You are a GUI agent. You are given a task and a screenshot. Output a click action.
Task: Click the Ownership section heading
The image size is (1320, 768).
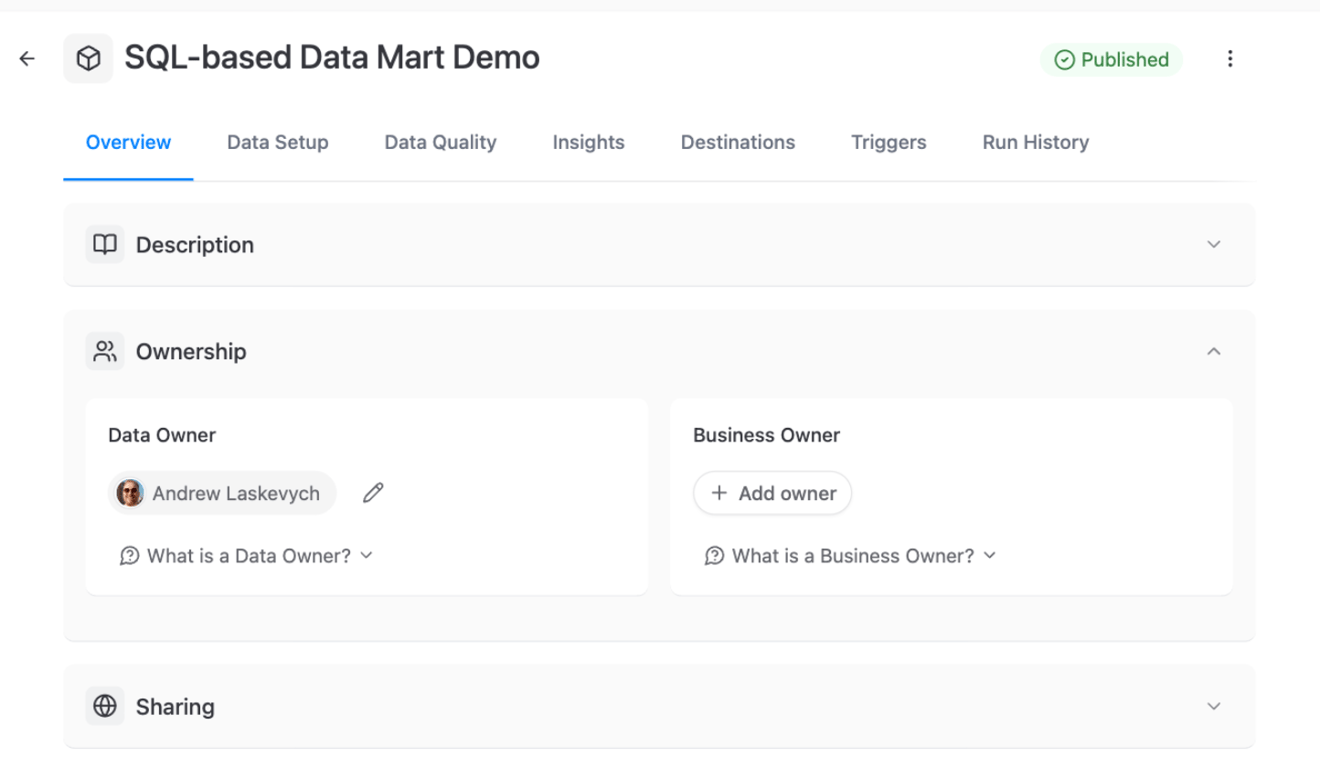click(191, 352)
